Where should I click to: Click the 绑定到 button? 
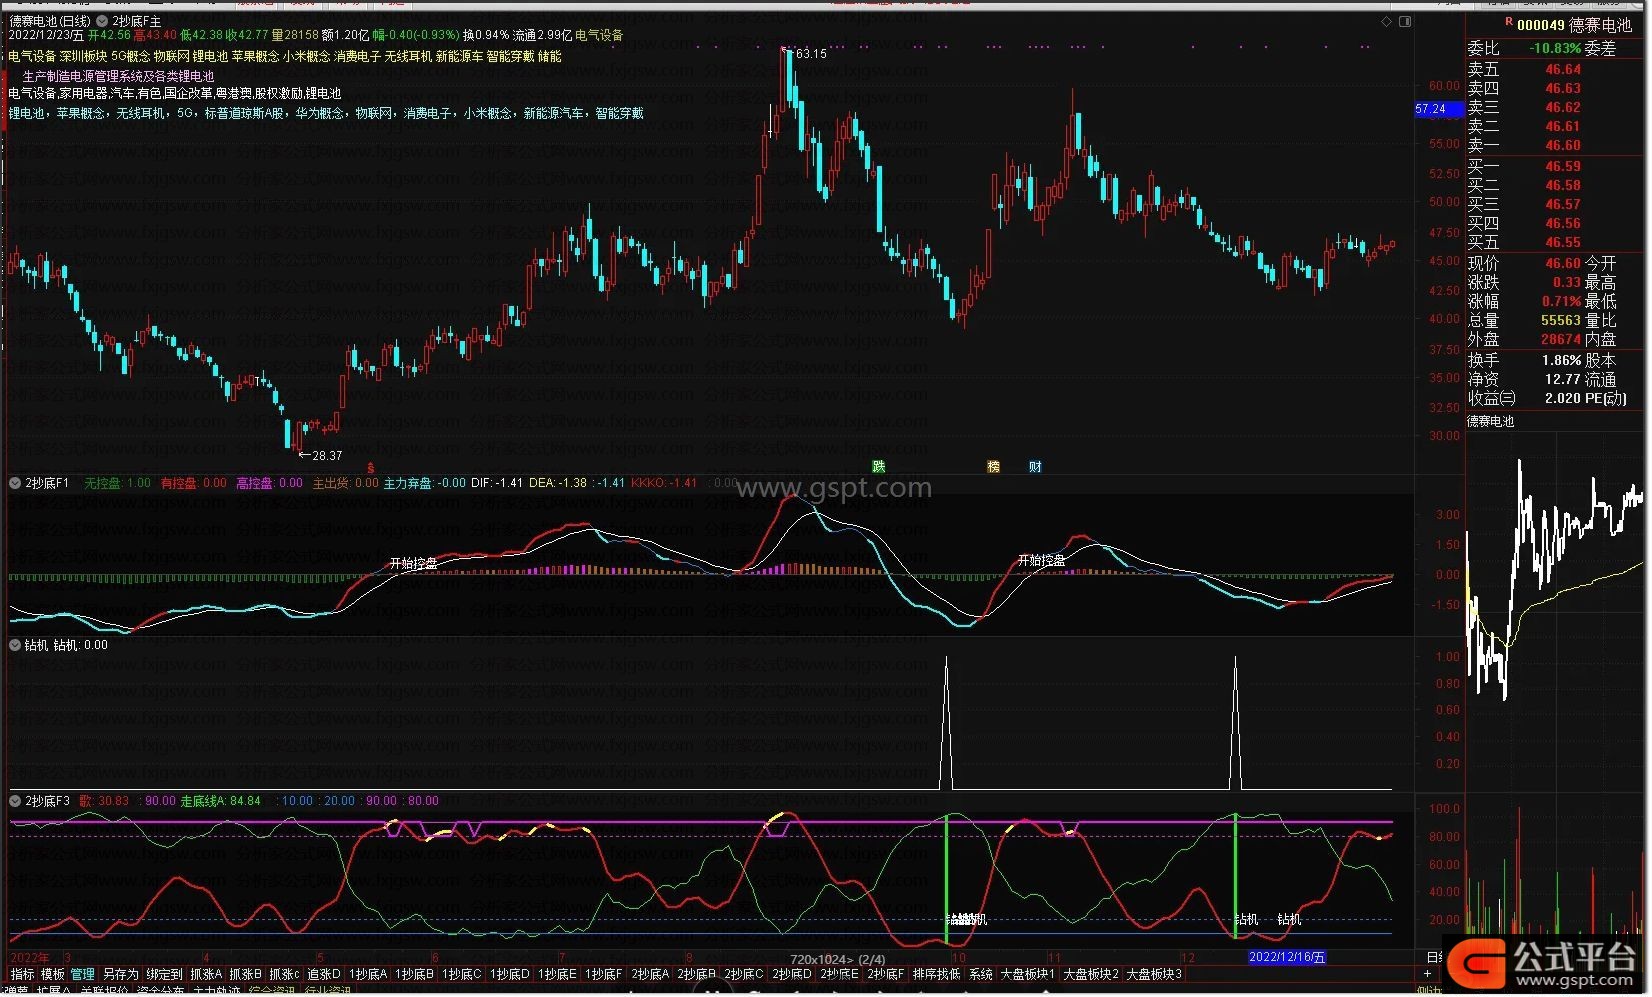(164, 974)
